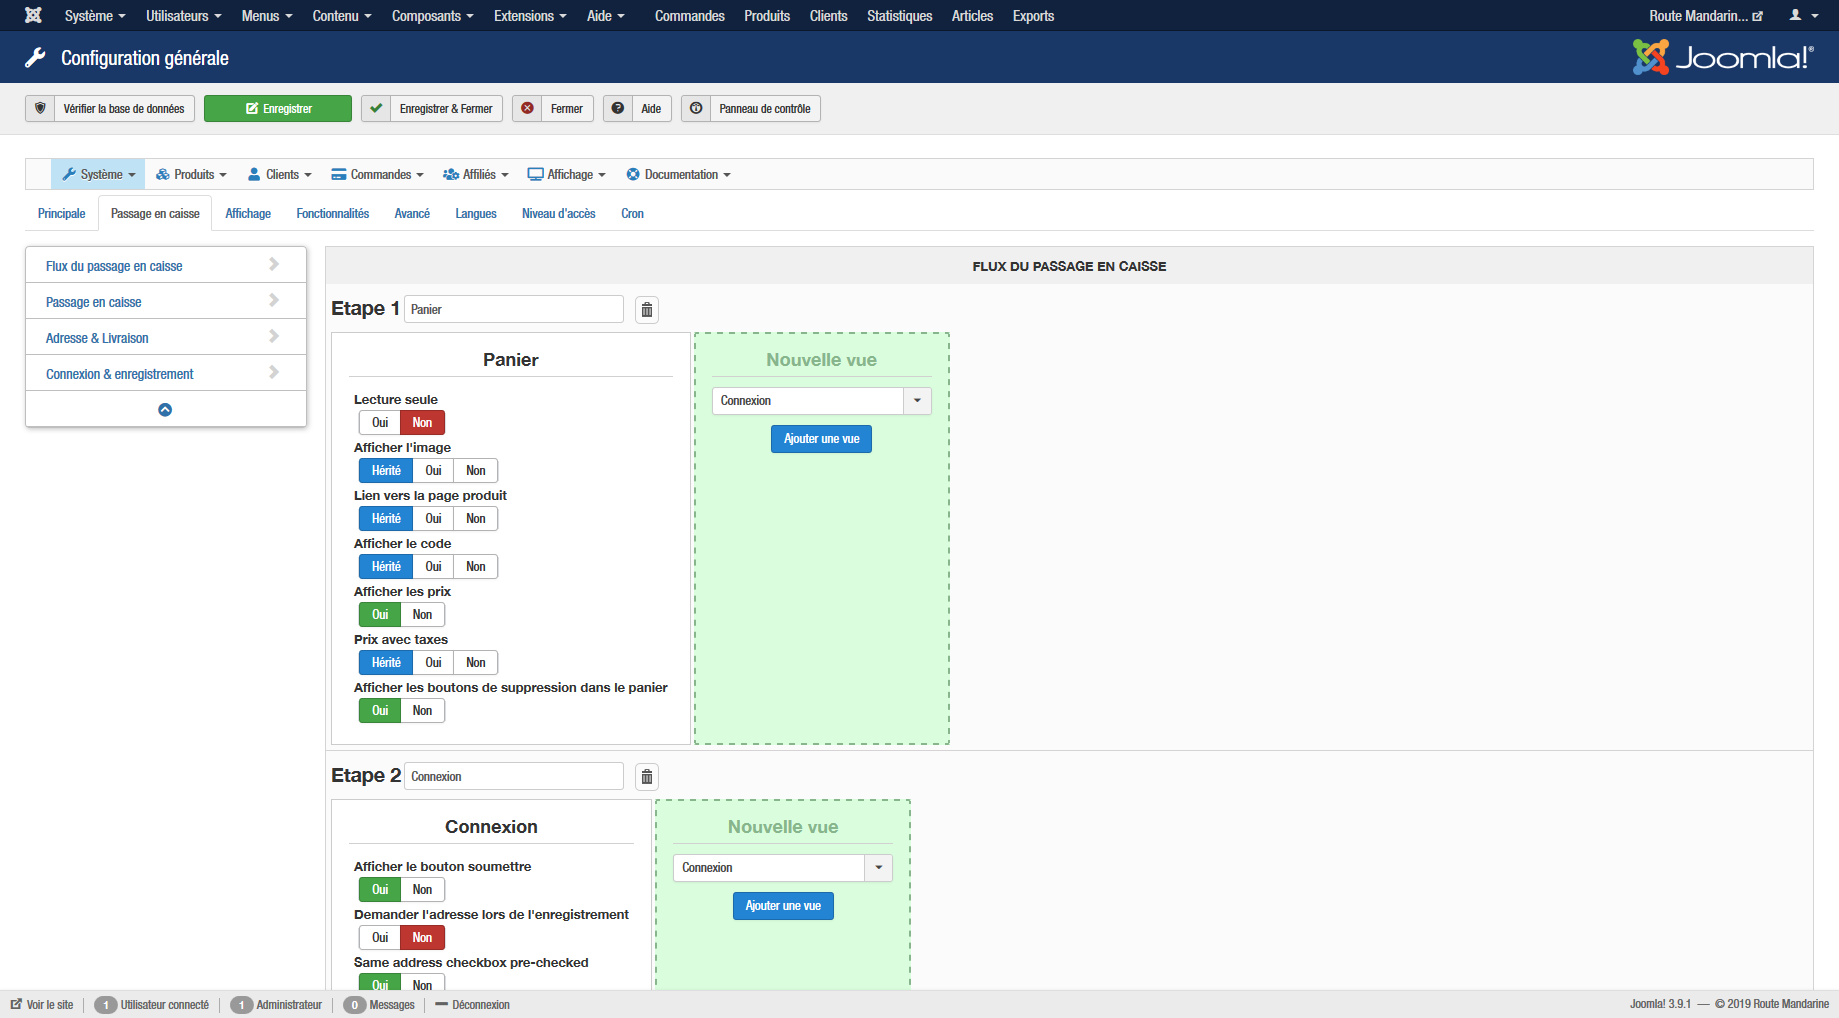Open the Système dropdown in HikaShop menu
The width and height of the screenshot is (1839, 1018).
tap(98, 174)
